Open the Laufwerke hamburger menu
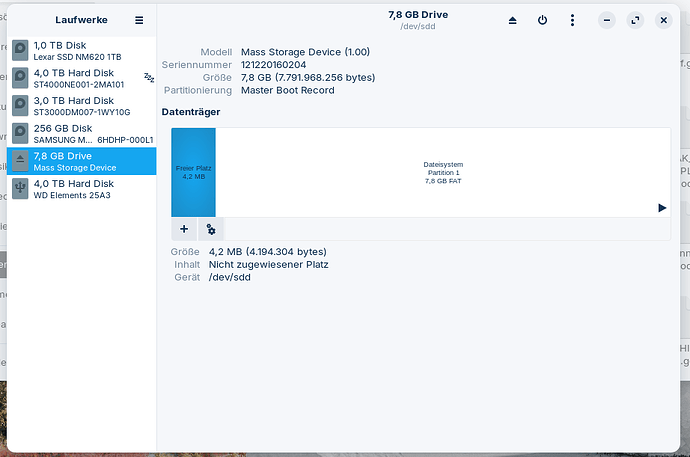 139,20
